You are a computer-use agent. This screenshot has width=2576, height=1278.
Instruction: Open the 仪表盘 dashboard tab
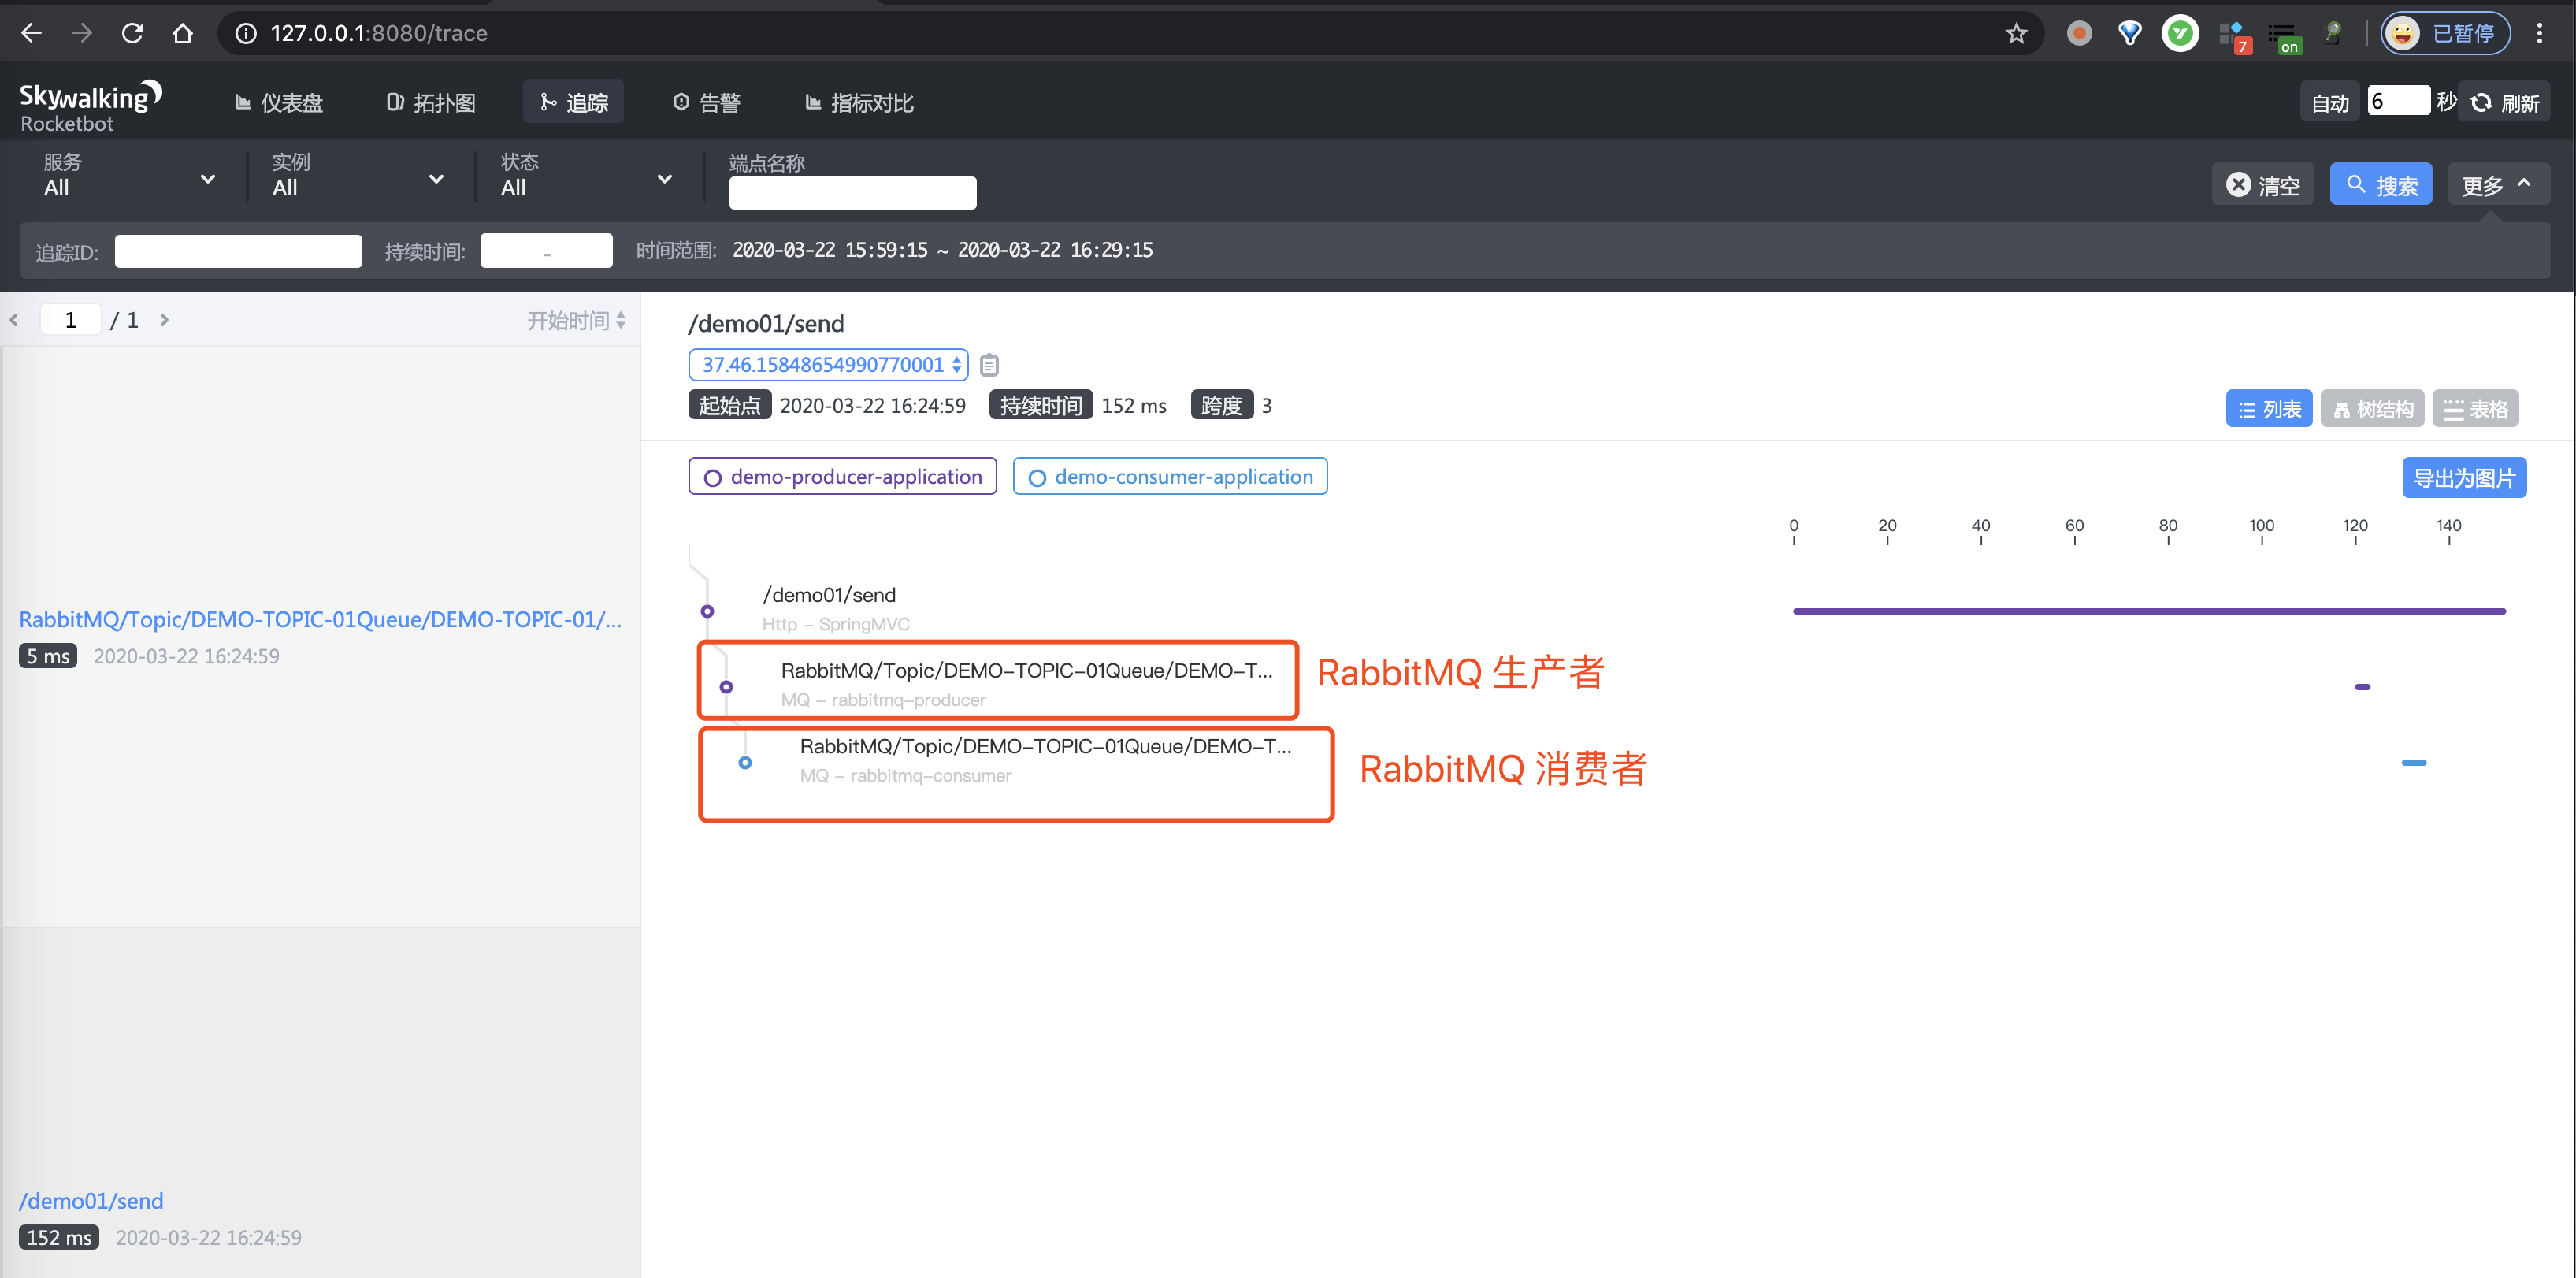point(278,102)
